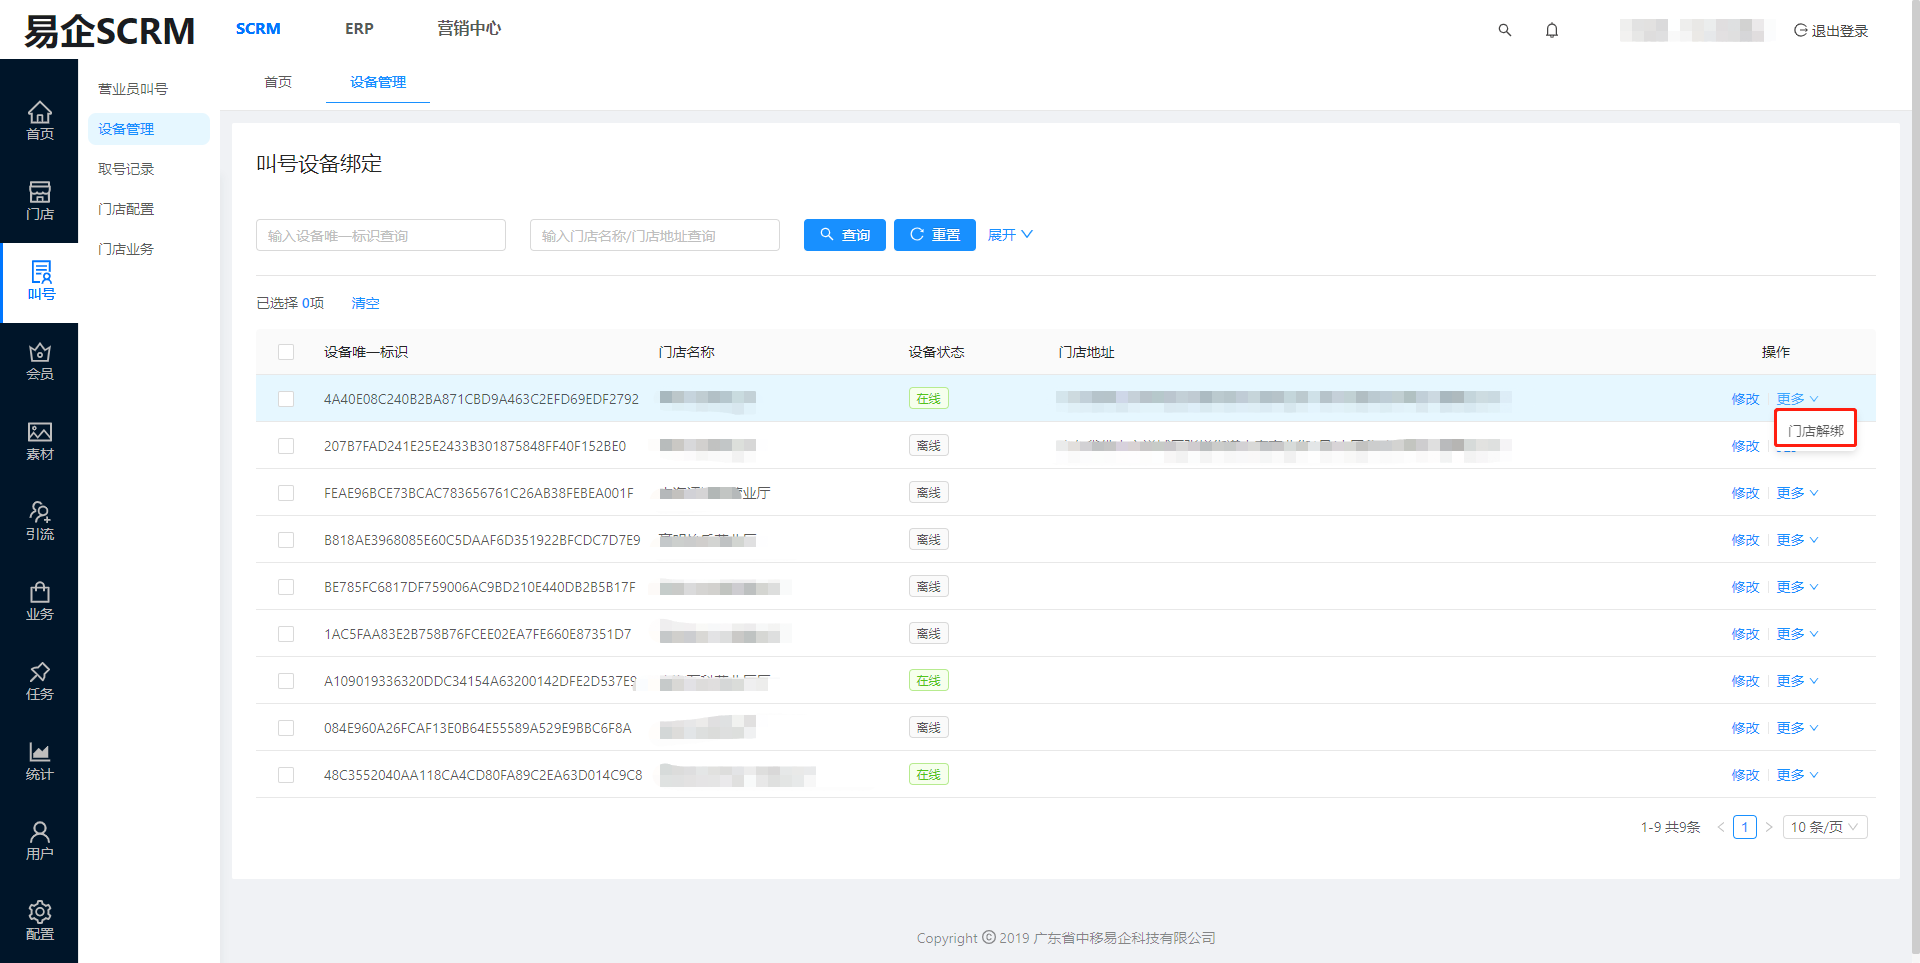This screenshot has width=1920, height=963.
Task: Click the 易企SCRM logo
Action: tap(109, 31)
